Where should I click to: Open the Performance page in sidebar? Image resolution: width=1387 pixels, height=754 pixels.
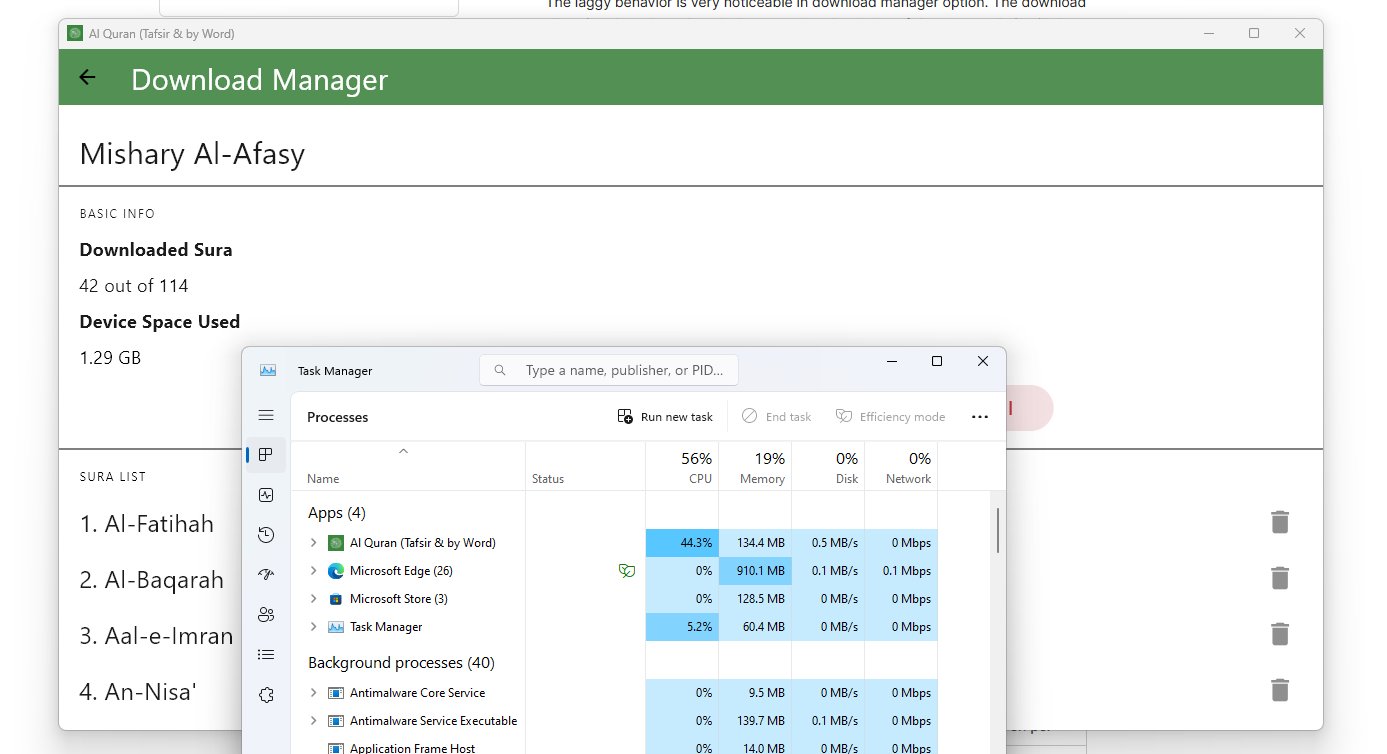point(266,495)
